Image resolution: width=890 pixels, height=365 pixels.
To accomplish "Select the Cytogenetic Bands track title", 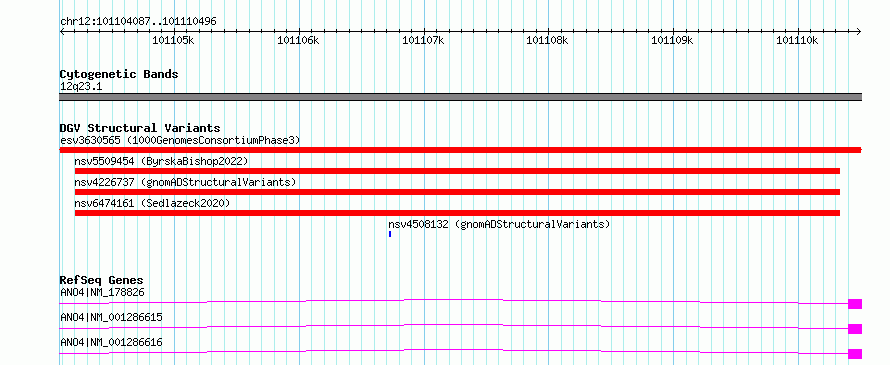I will pos(119,74).
